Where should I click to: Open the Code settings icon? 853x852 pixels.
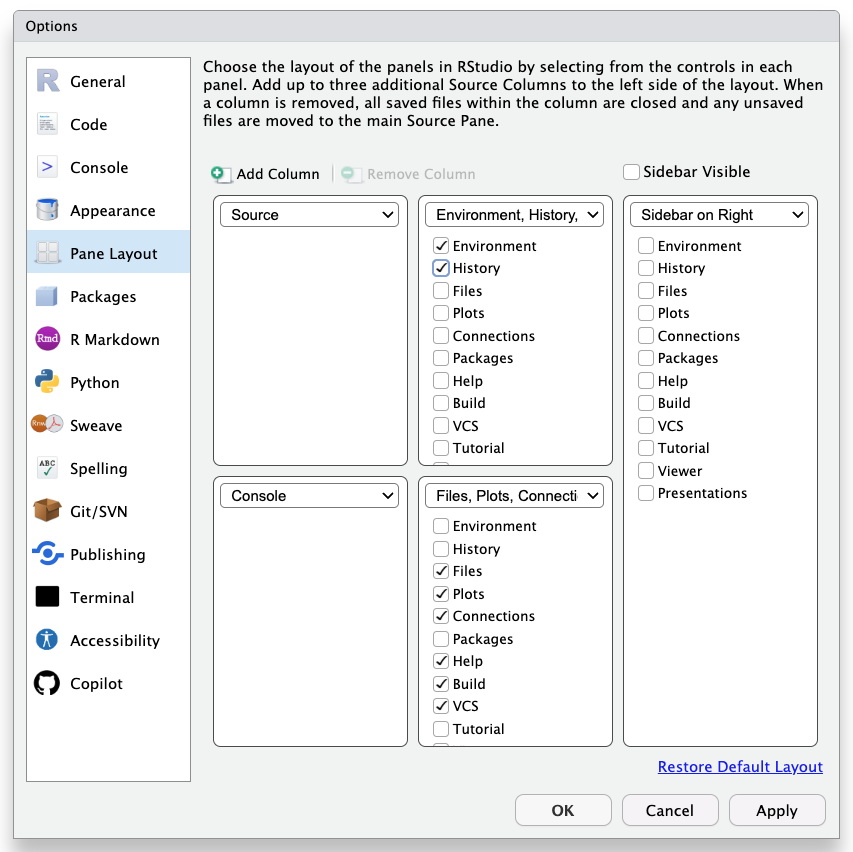coord(47,124)
